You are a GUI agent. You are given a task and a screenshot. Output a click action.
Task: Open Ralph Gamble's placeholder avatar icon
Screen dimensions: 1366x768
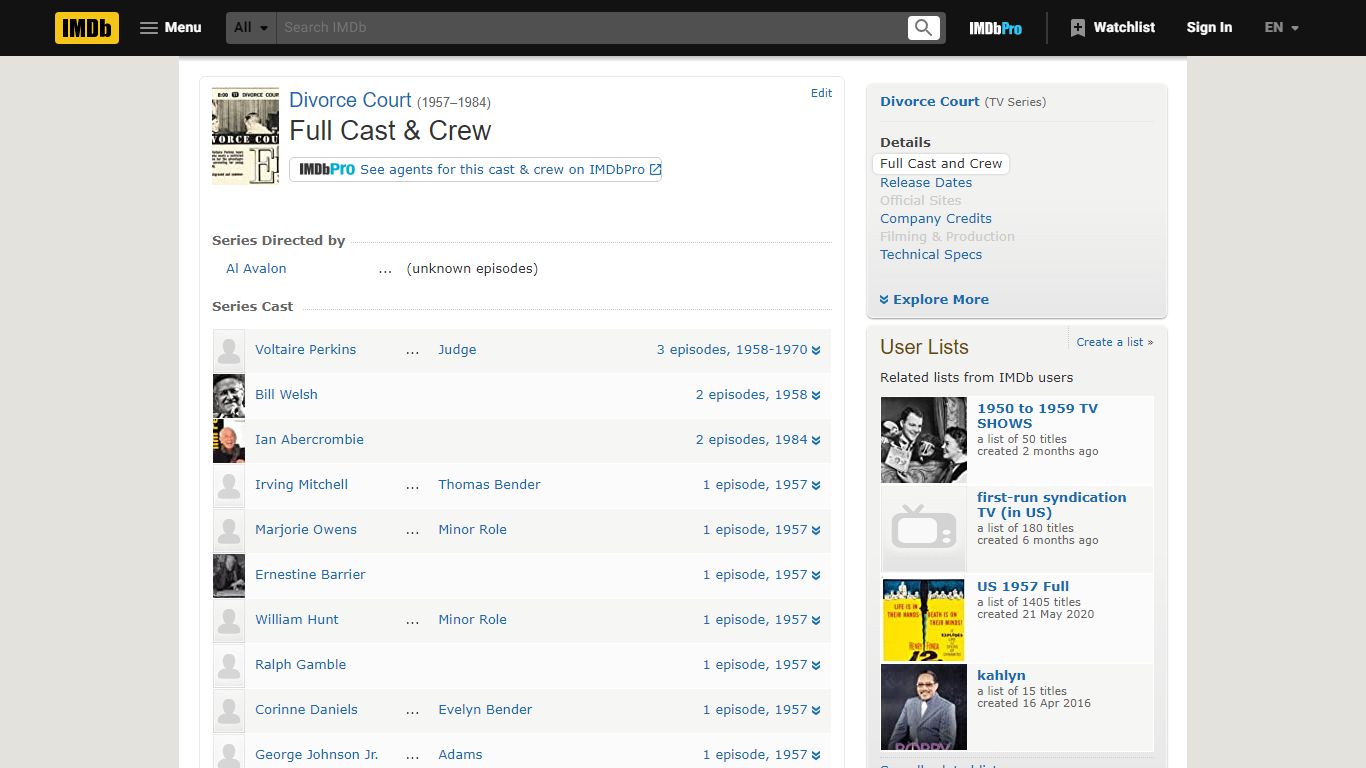tap(229, 665)
